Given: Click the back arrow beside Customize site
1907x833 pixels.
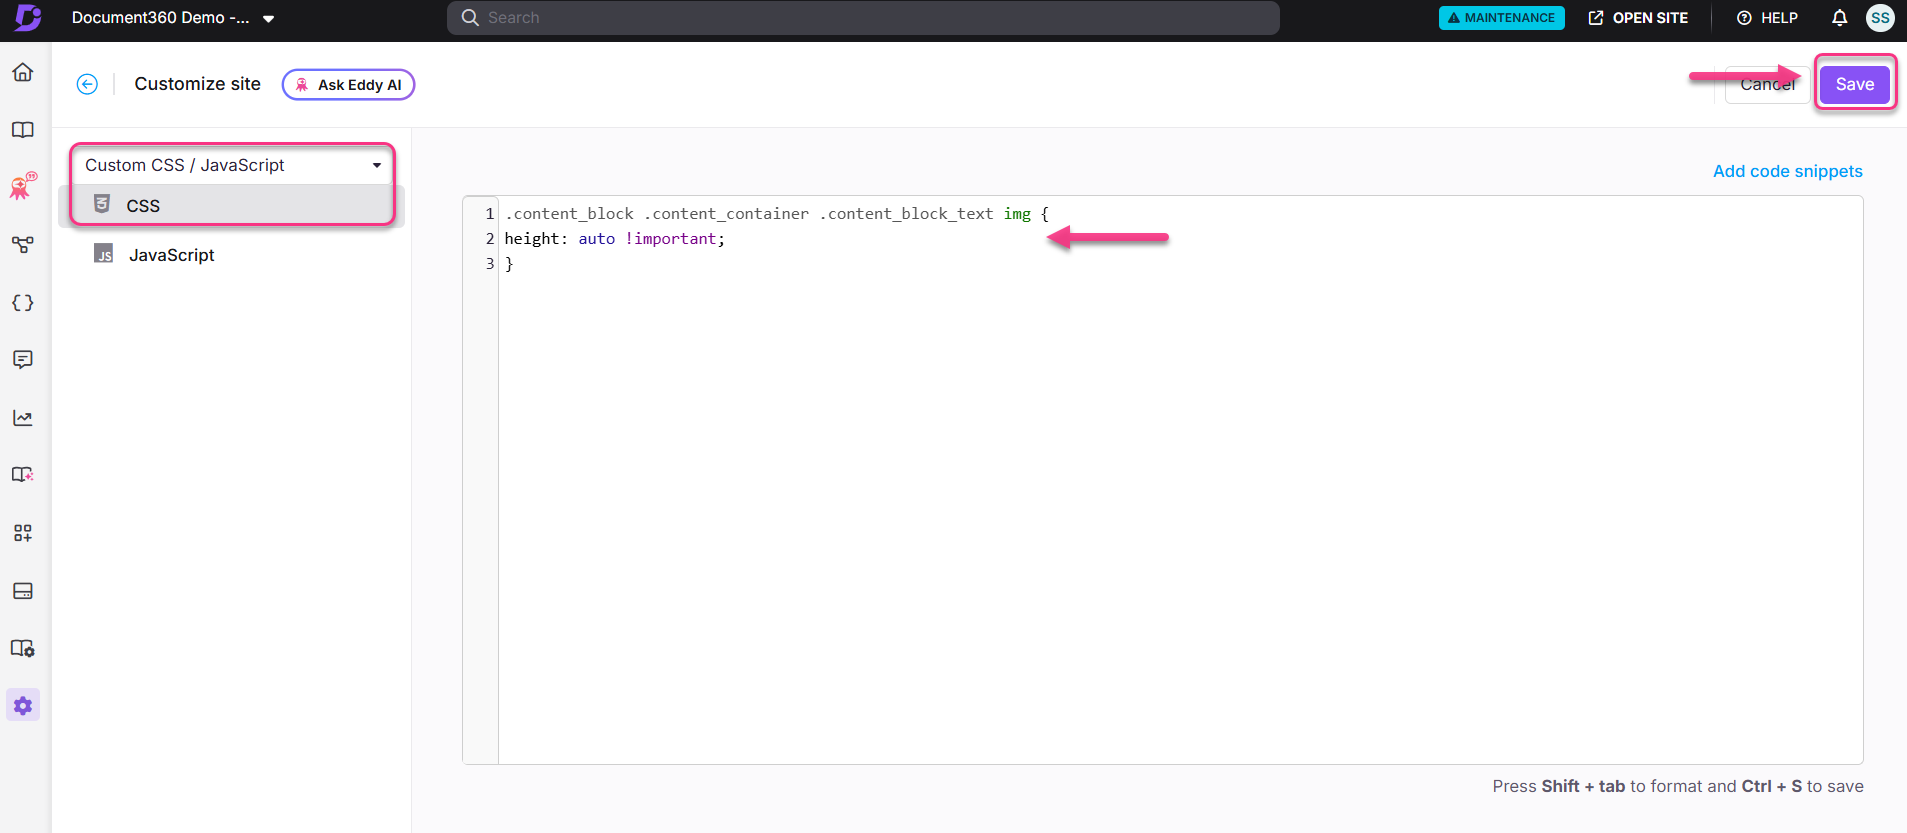Looking at the screenshot, I should (88, 85).
